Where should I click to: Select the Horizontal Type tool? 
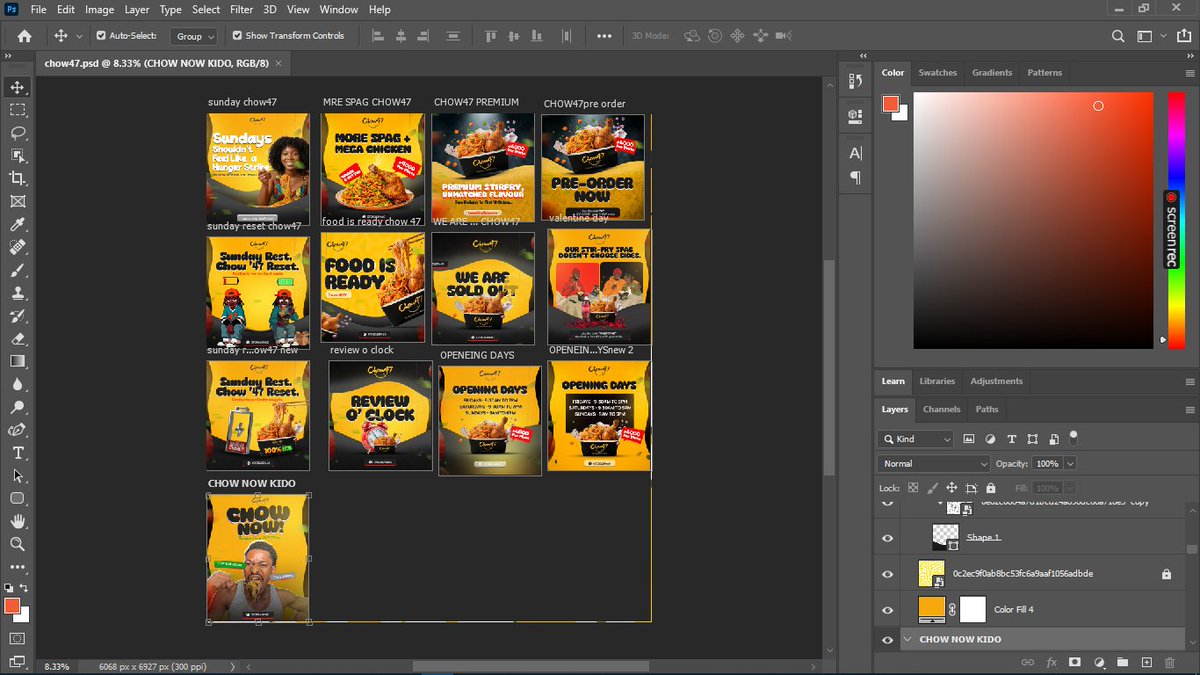pos(18,453)
